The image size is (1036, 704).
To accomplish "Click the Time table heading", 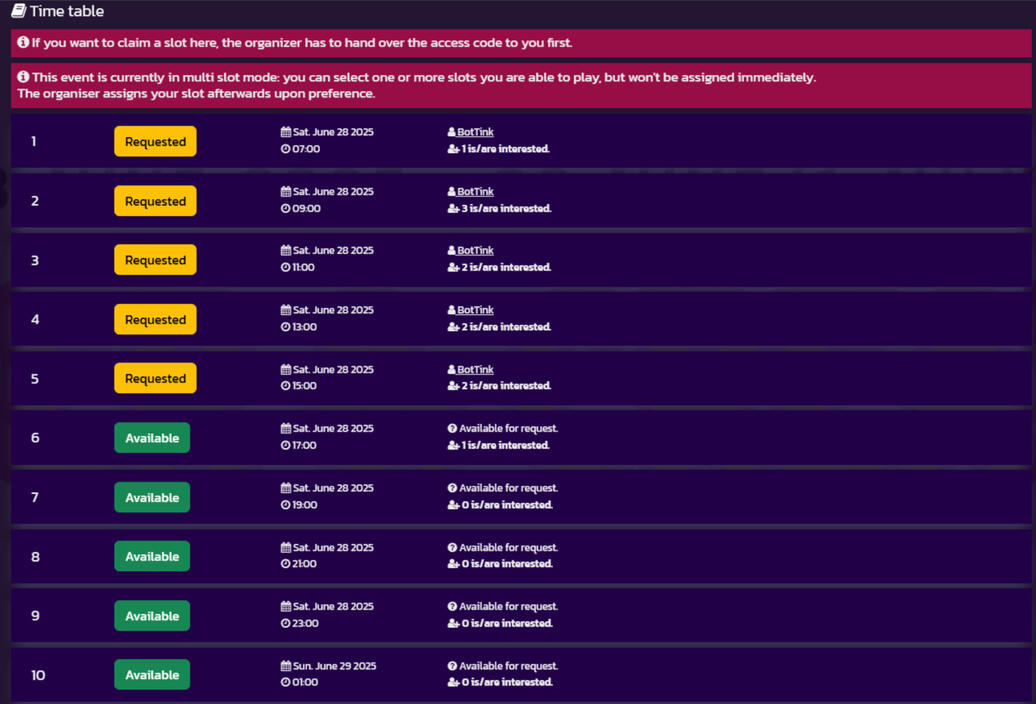I will coord(66,12).
